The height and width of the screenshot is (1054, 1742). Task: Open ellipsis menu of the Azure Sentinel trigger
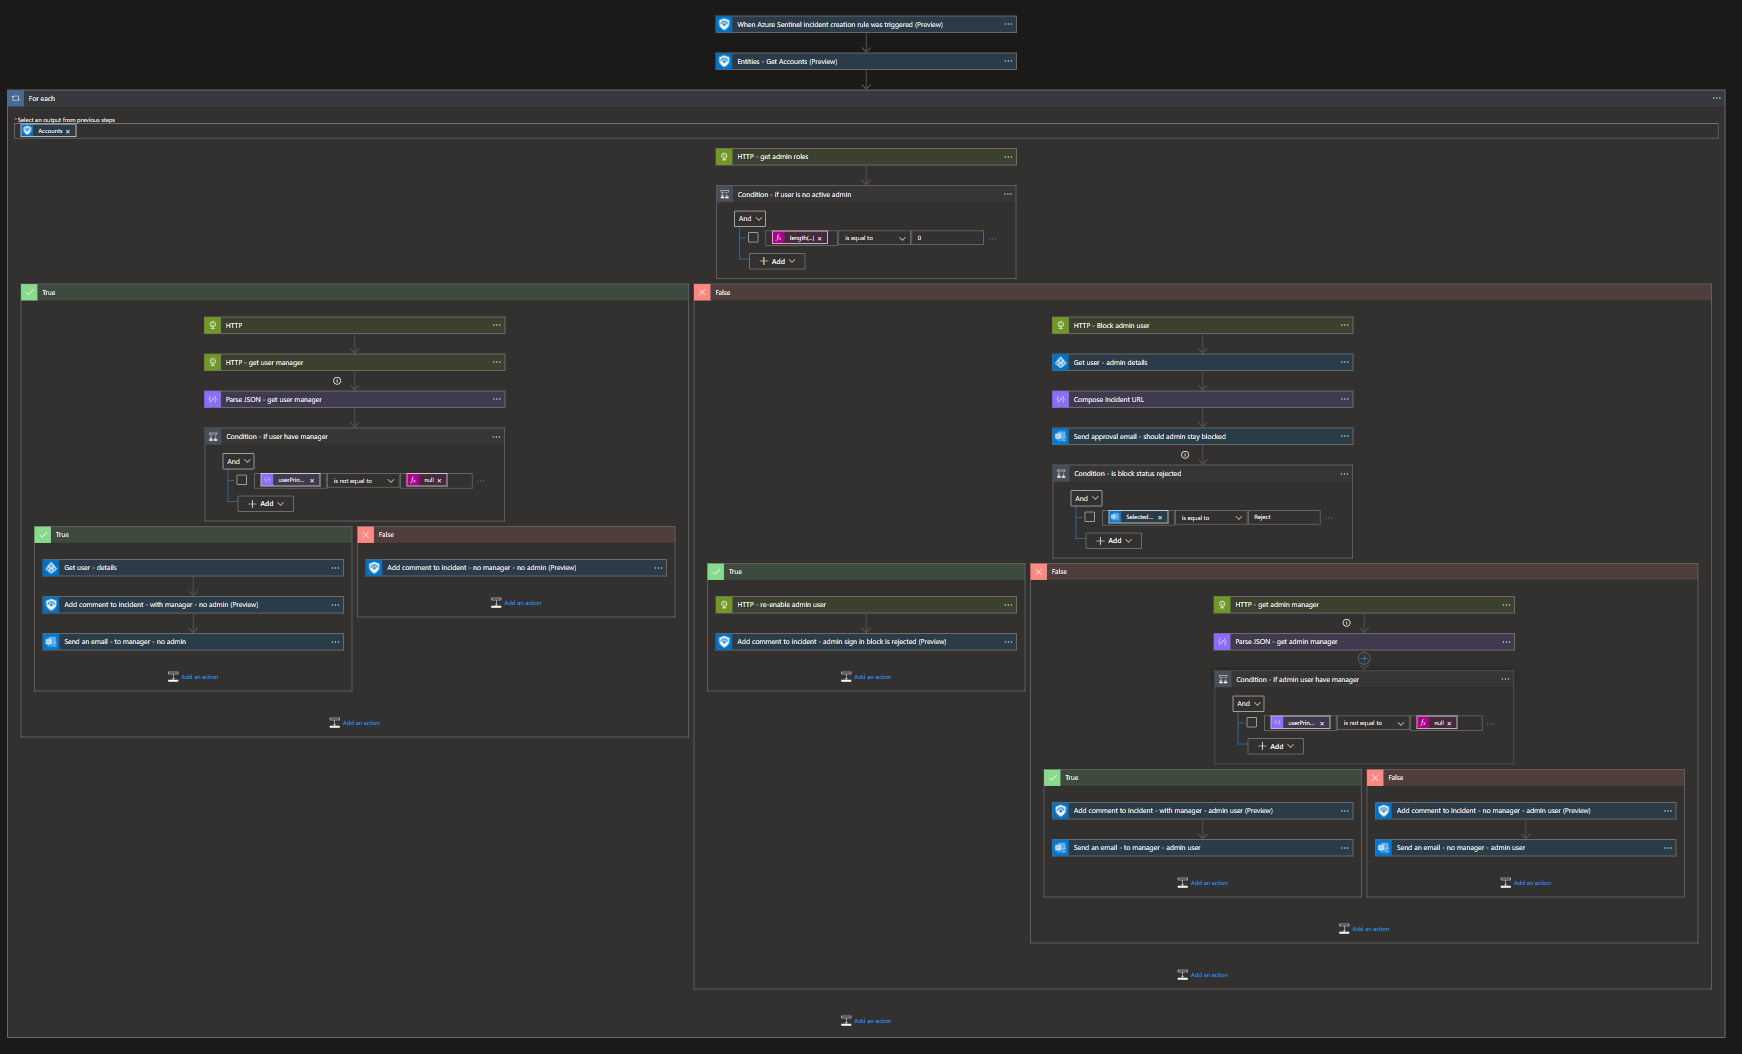(1008, 24)
